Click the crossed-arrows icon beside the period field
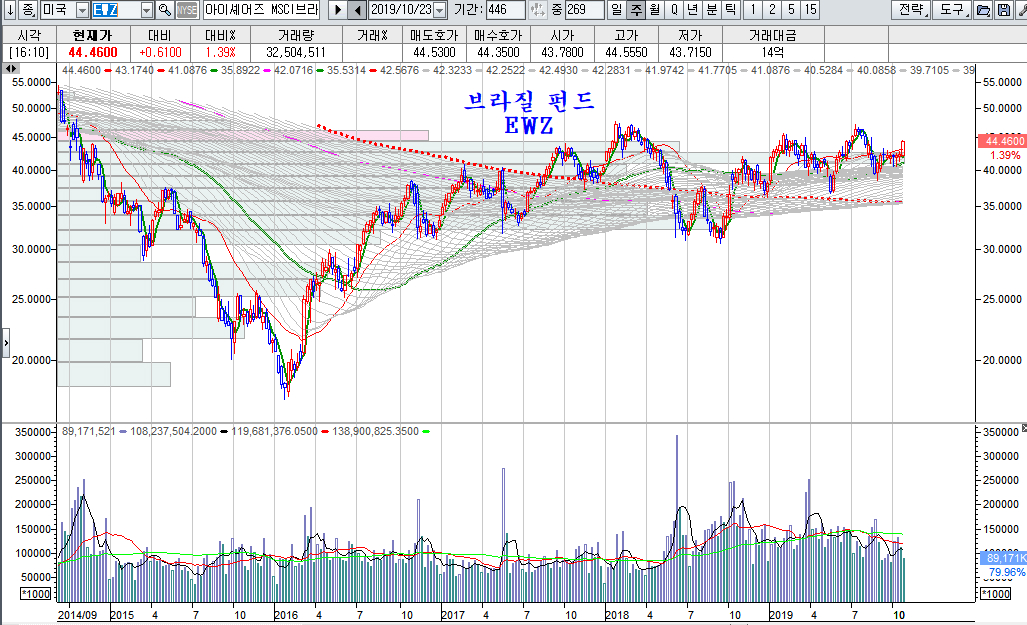Viewport: 1027px width, 625px height. [x=540, y=10]
